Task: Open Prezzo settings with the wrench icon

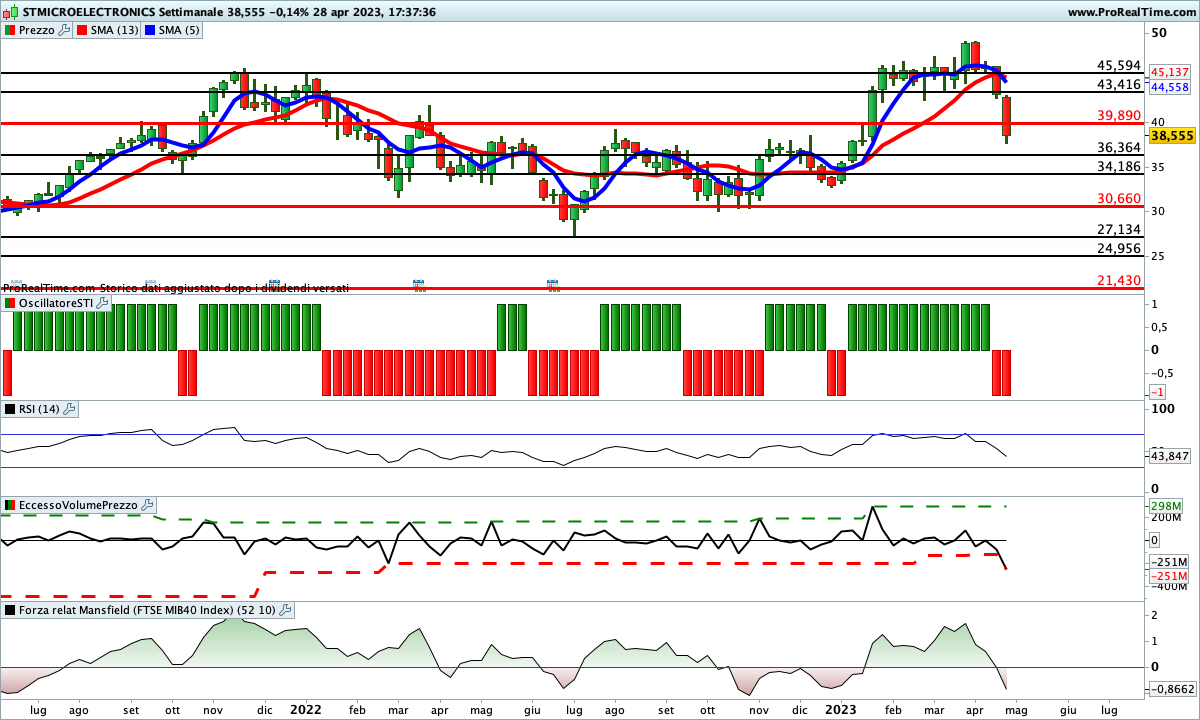Action: click(x=64, y=30)
